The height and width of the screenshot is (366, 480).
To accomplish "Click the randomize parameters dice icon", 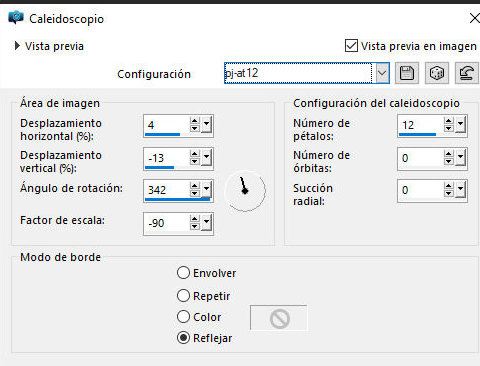I will coord(437,73).
